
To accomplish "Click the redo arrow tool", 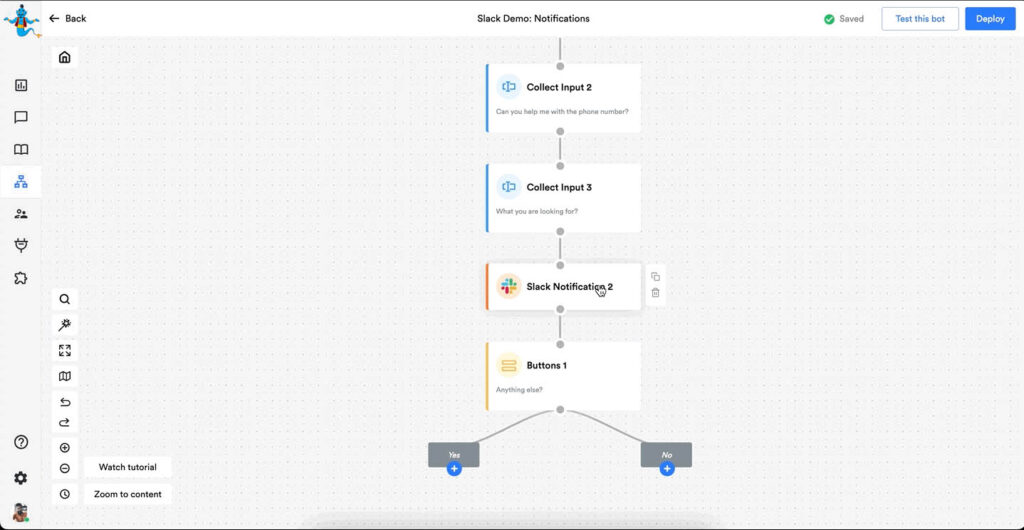I will [x=65, y=422].
